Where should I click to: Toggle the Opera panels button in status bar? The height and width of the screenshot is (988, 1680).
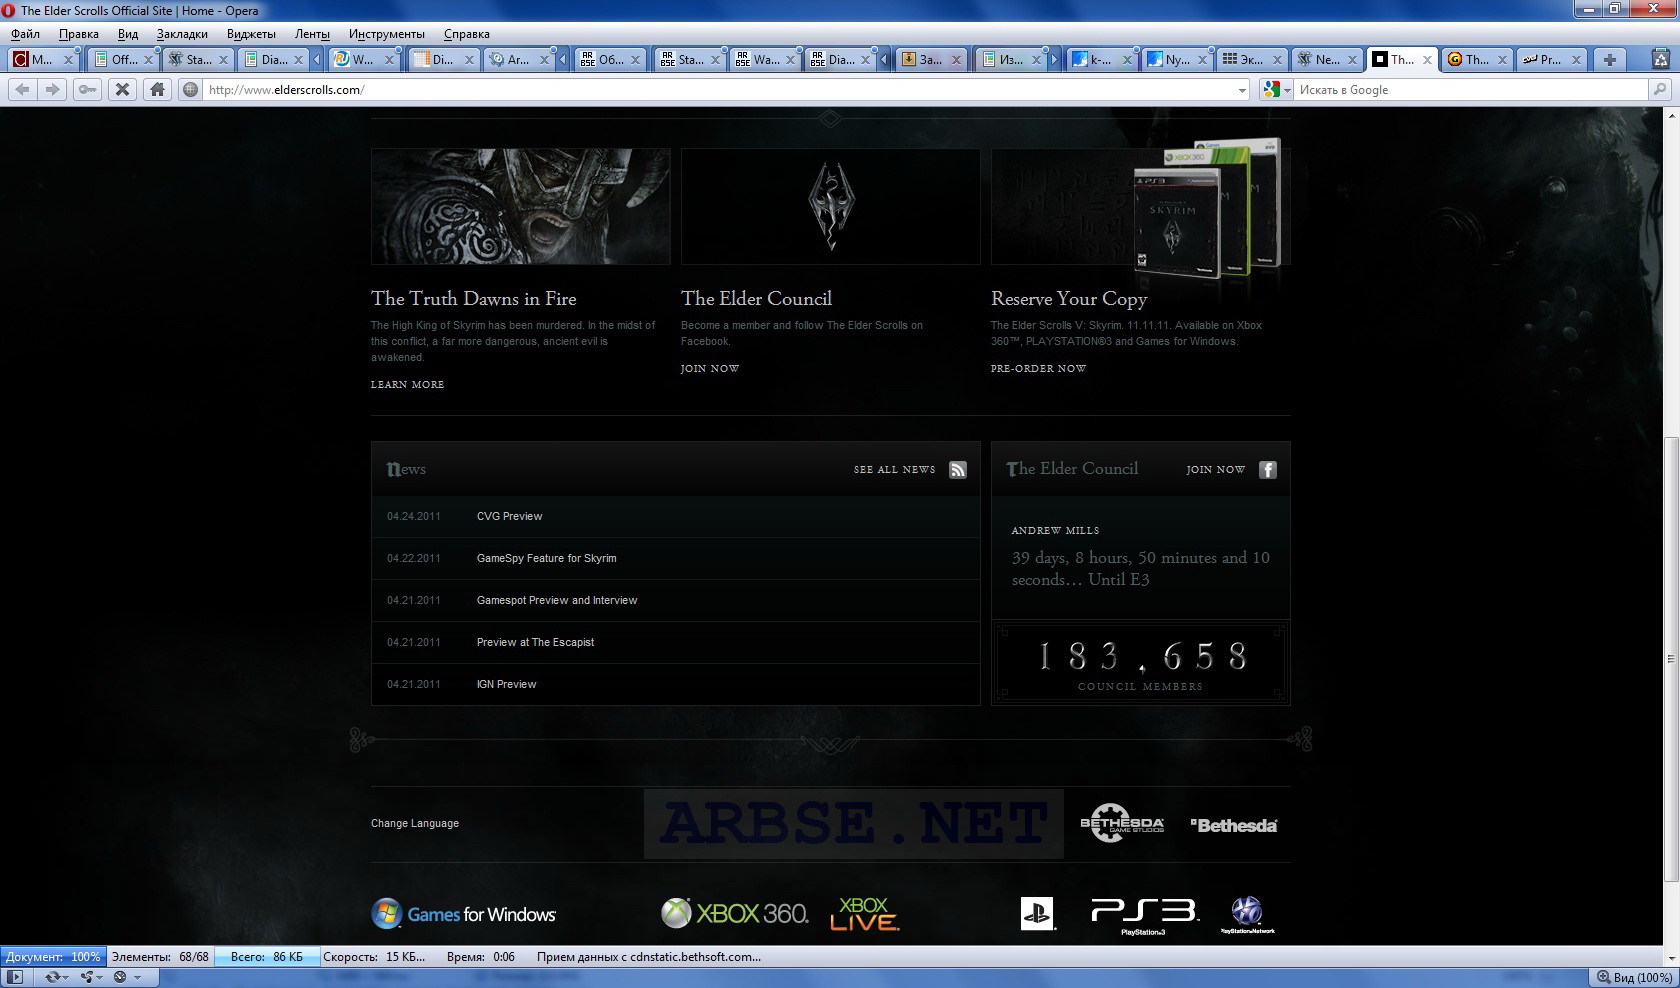tap(15, 977)
